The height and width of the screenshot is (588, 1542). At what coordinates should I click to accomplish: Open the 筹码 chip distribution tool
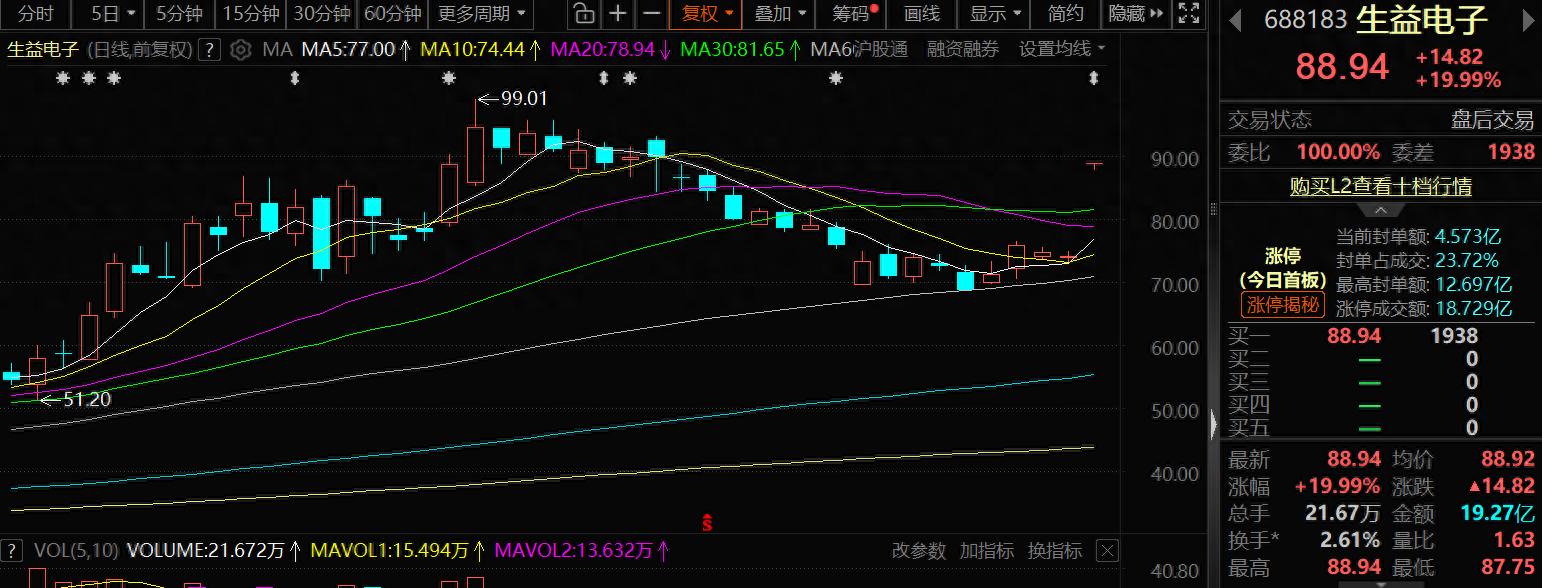(x=851, y=15)
